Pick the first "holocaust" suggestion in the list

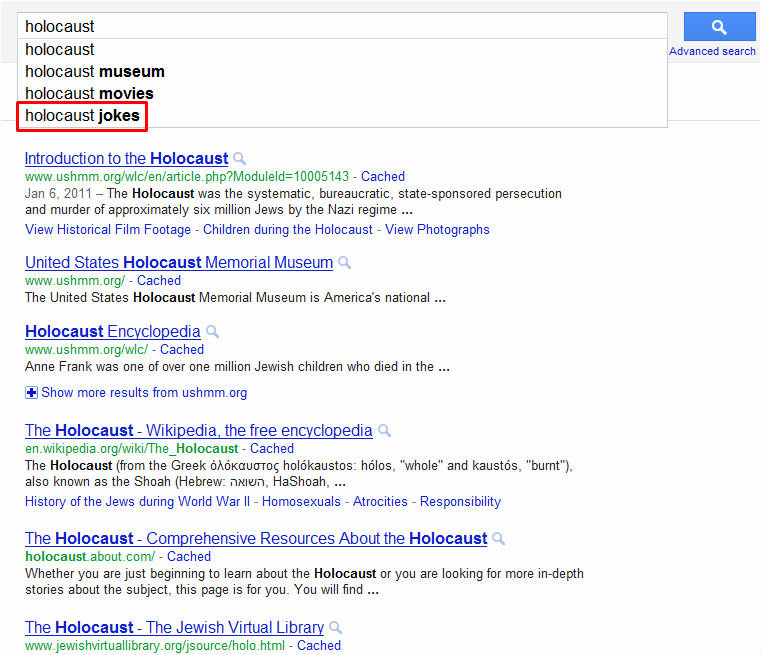point(60,49)
